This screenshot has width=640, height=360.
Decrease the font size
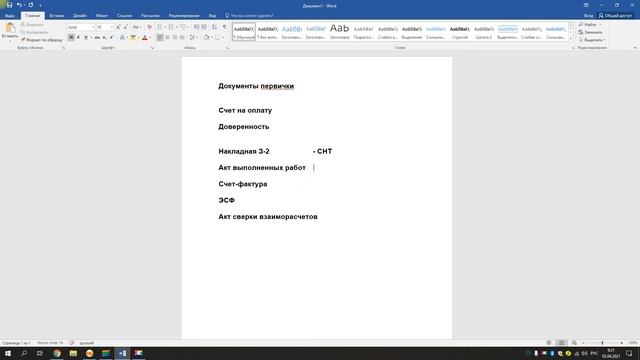tap(125, 27)
